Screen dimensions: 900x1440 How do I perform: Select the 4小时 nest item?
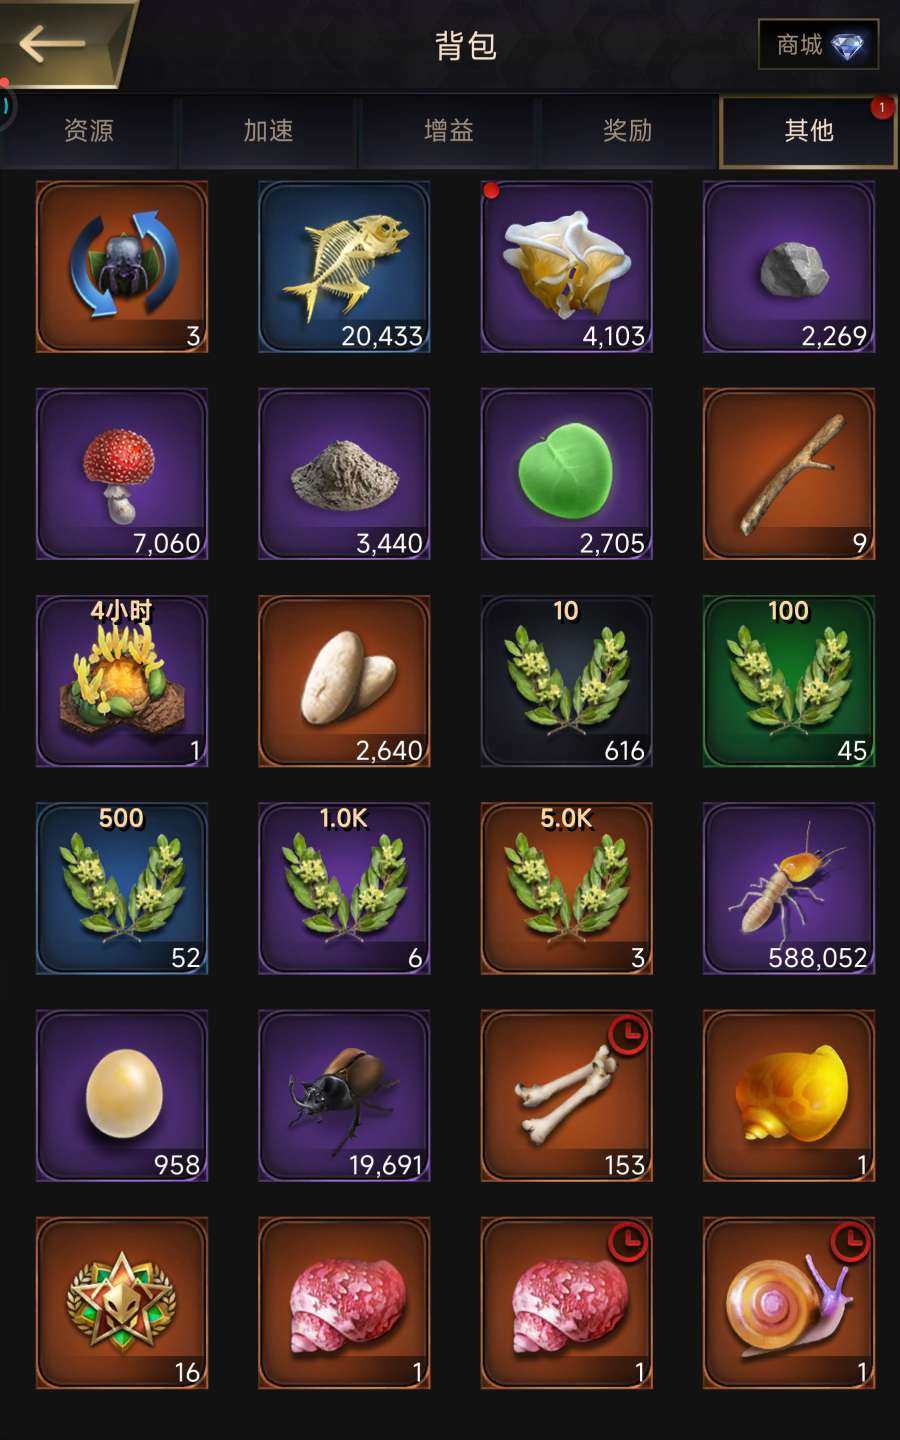[x=122, y=681]
